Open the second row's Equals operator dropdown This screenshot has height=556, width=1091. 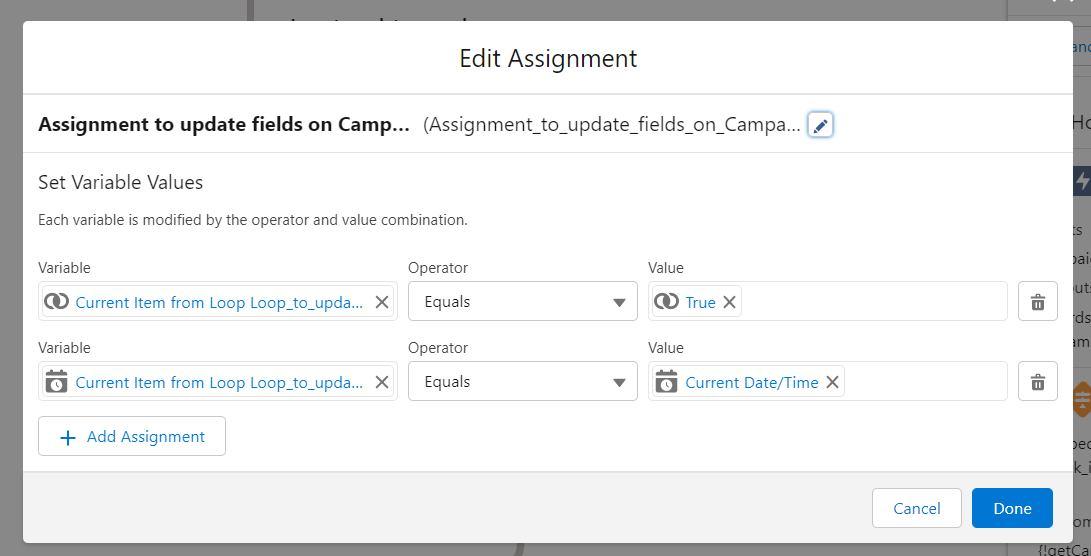(x=522, y=381)
